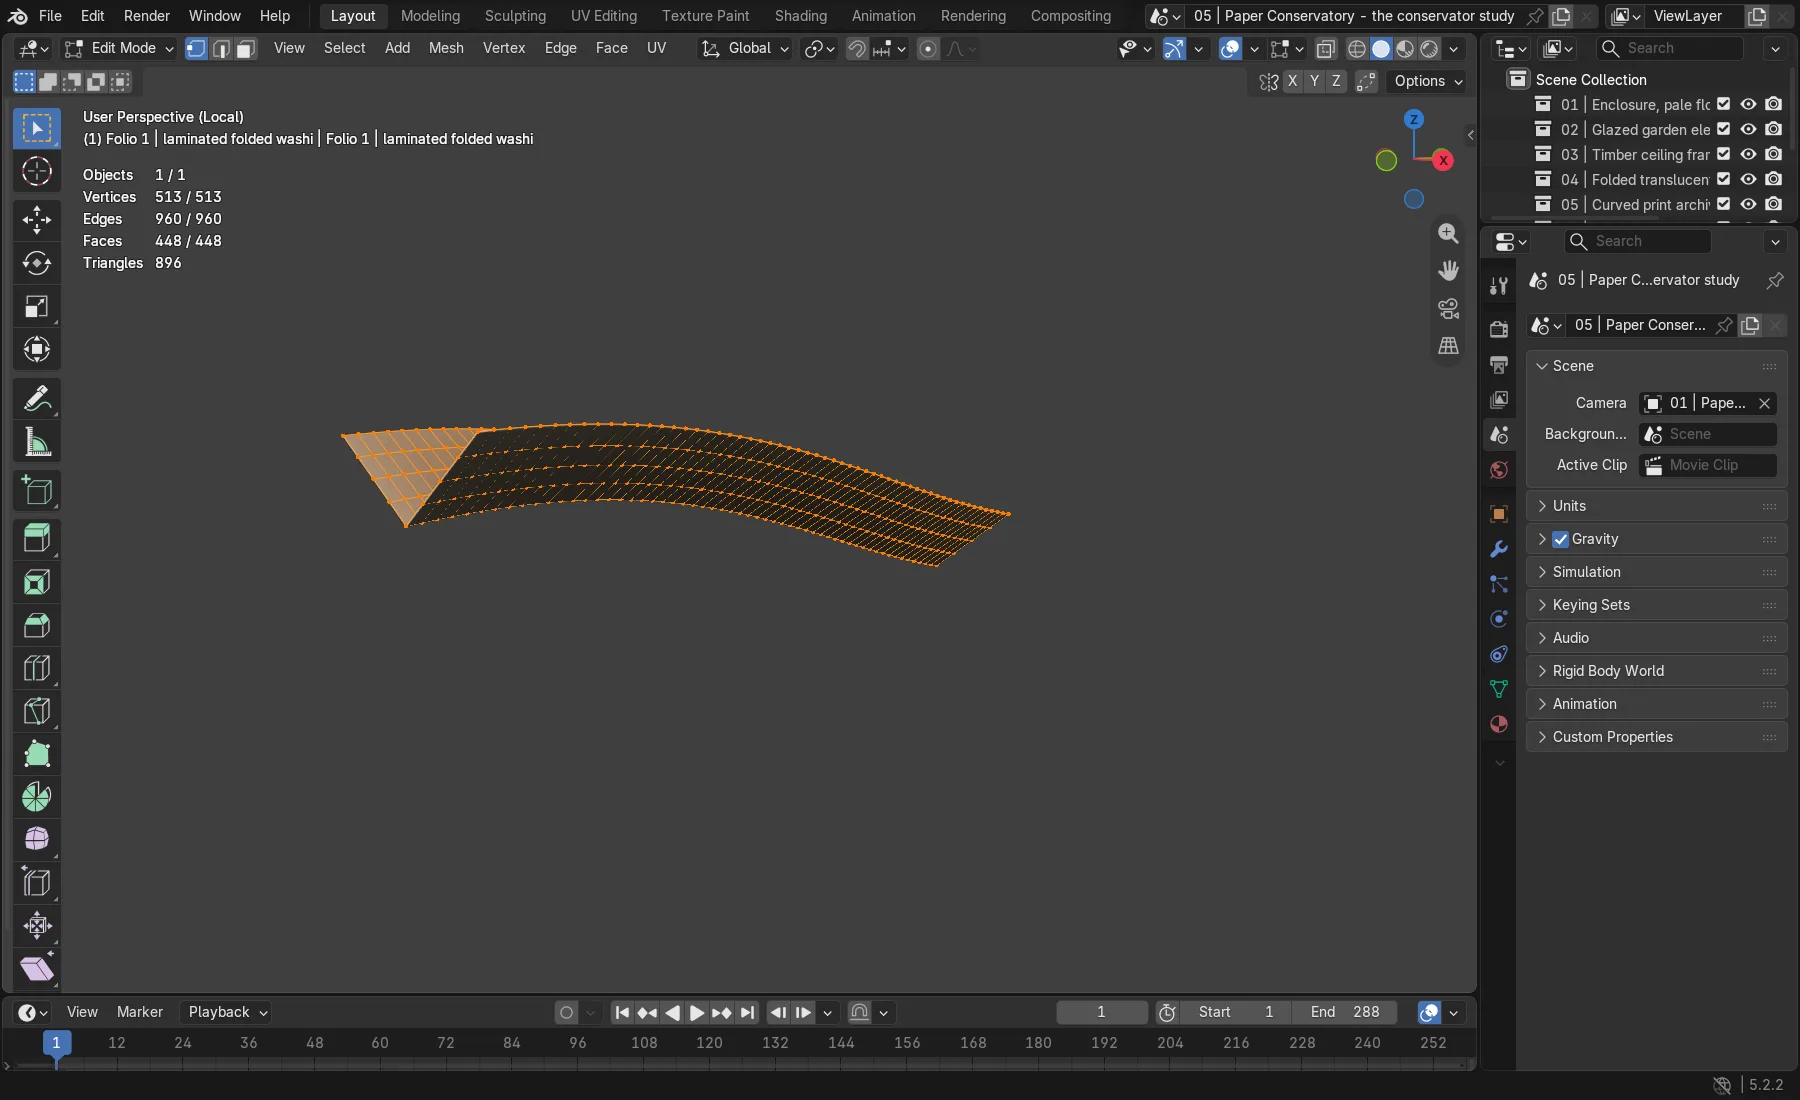Screen dimensions: 1800x1100
Task: Open the Render menu
Action: tap(146, 16)
